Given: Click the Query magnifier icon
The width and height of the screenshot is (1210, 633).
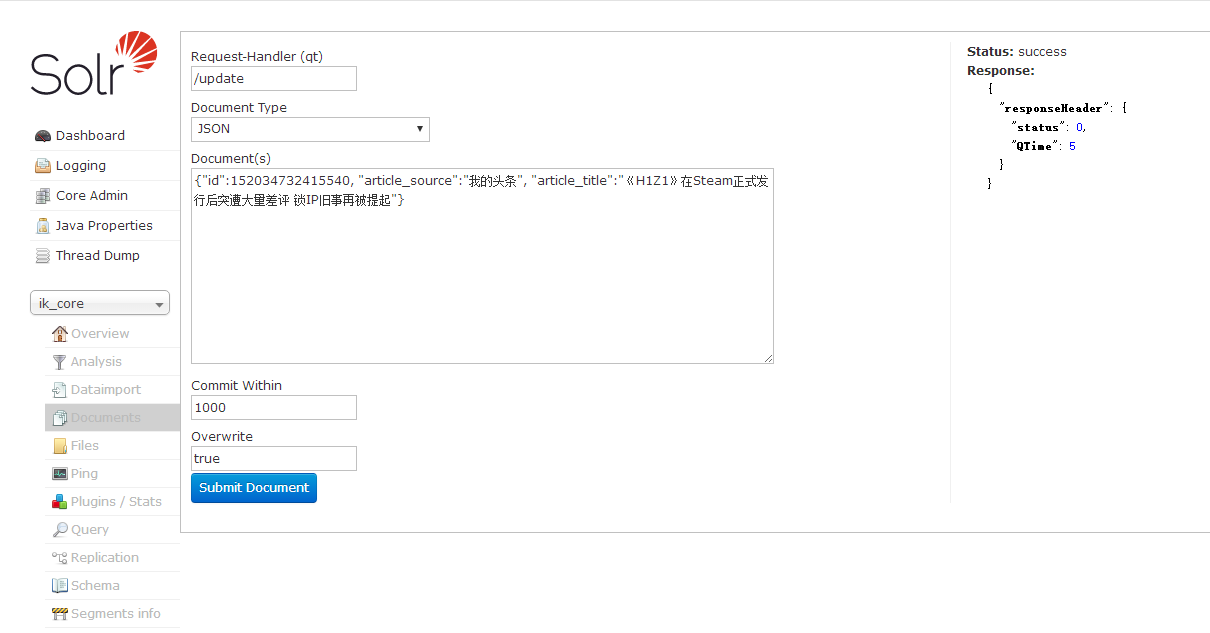Looking at the screenshot, I should pos(60,530).
